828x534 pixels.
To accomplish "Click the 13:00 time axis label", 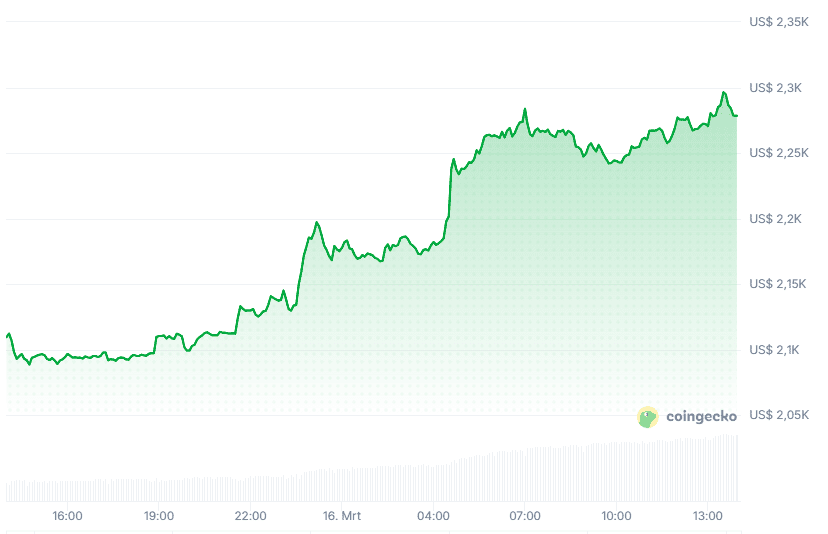I will pyautogui.click(x=708, y=516).
